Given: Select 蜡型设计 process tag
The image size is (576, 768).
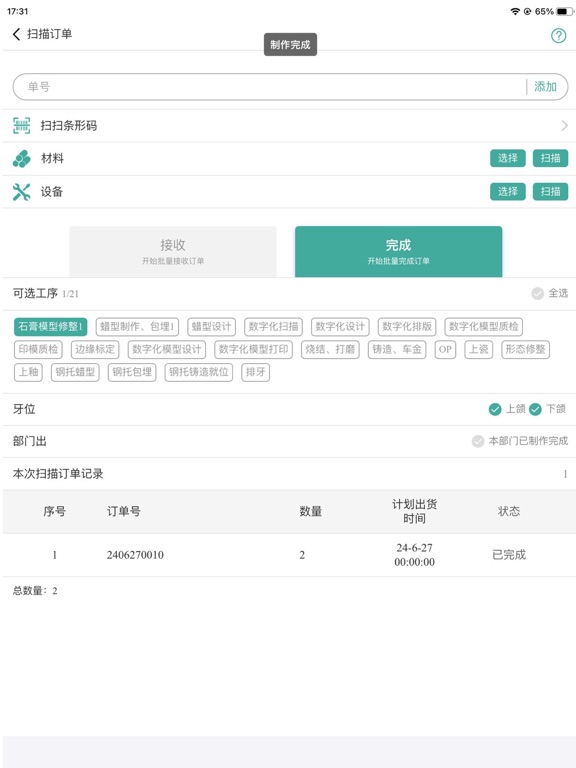Looking at the screenshot, I should click(x=212, y=327).
